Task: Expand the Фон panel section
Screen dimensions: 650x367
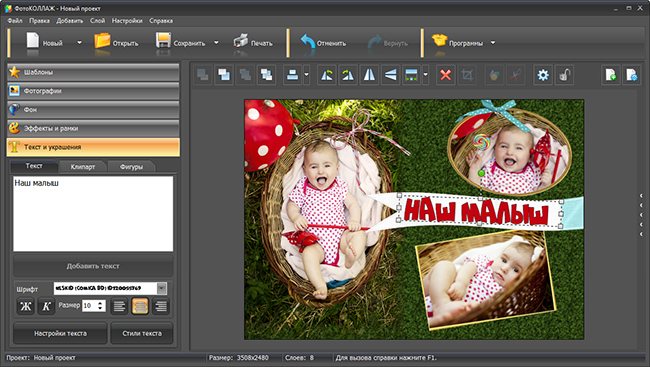Action: [x=93, y=109]
